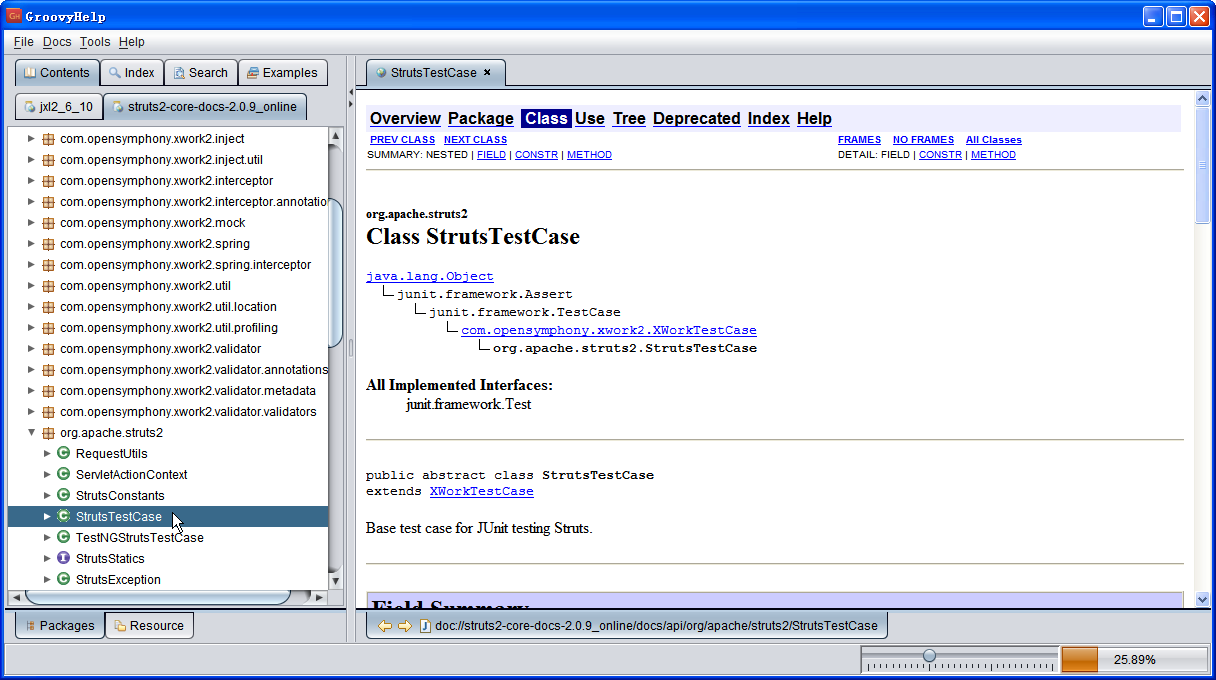The width and height of the screenshot is (1216, 680).
Task: Expand the com.opensymphony.xwork2.validator.validators package node
Action: (x=31, y=412)
